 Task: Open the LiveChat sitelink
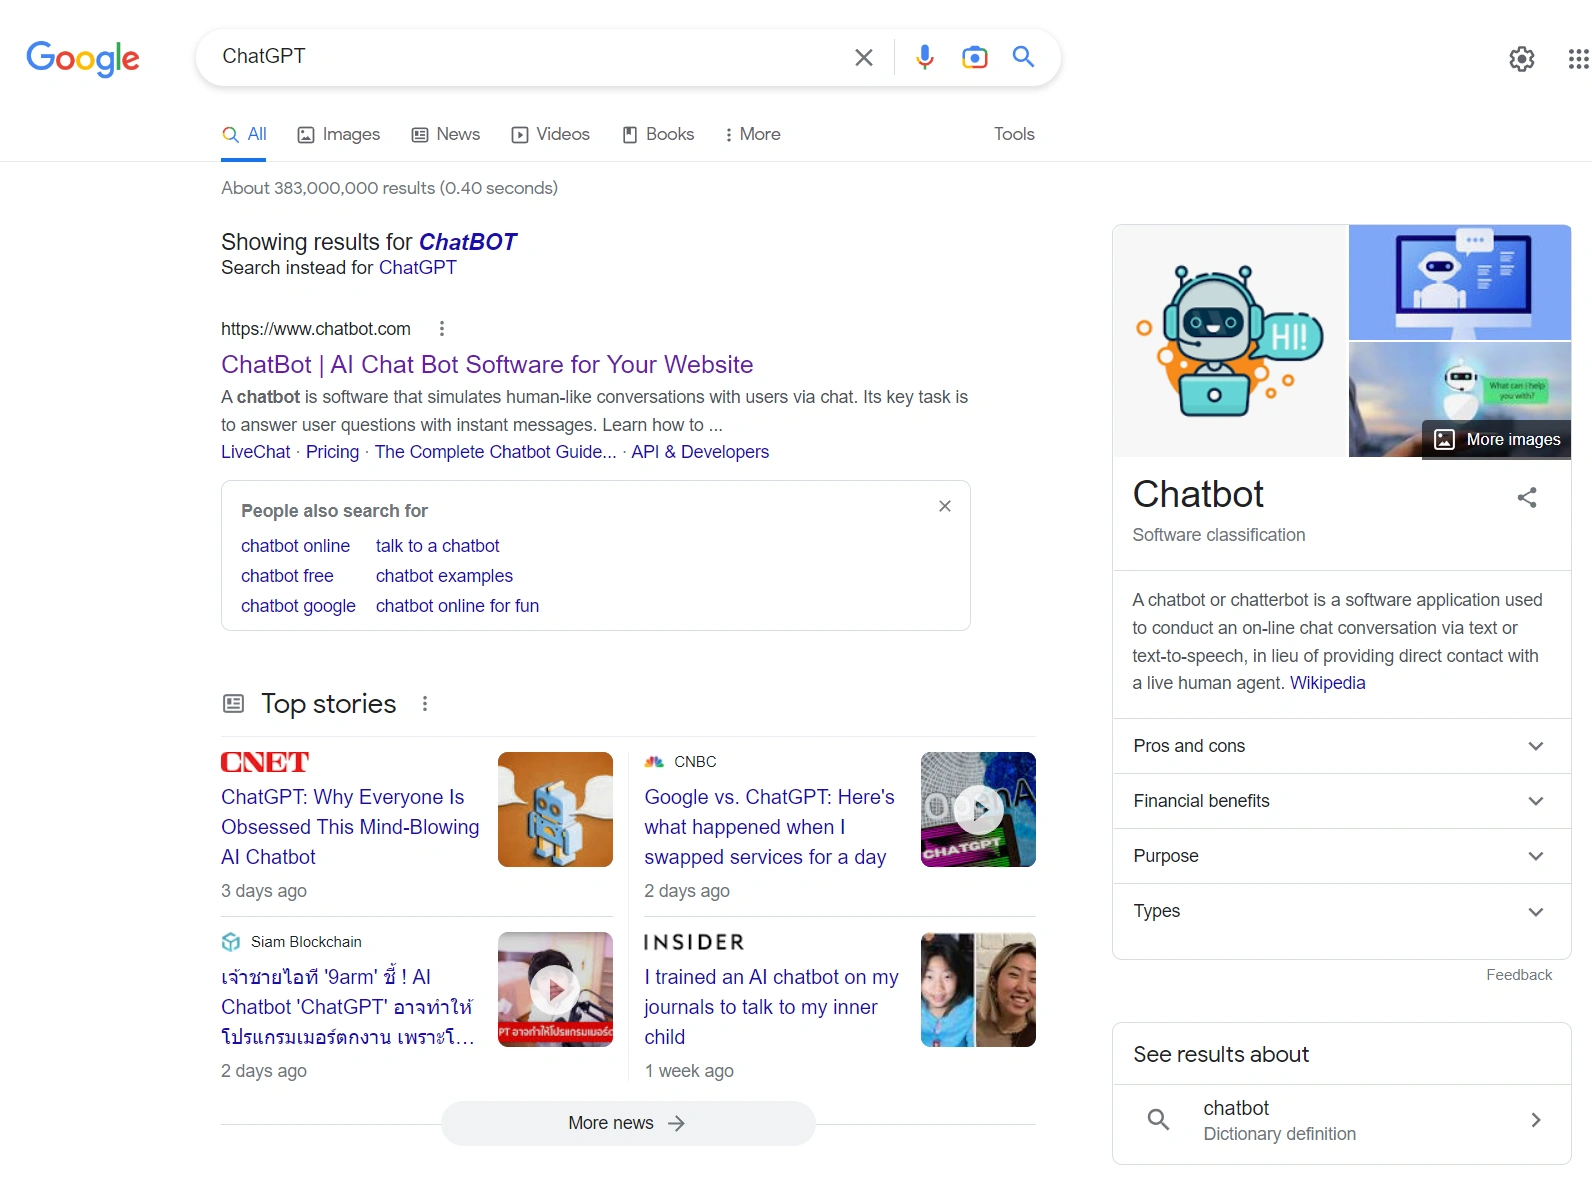click(x=255, y=452)
